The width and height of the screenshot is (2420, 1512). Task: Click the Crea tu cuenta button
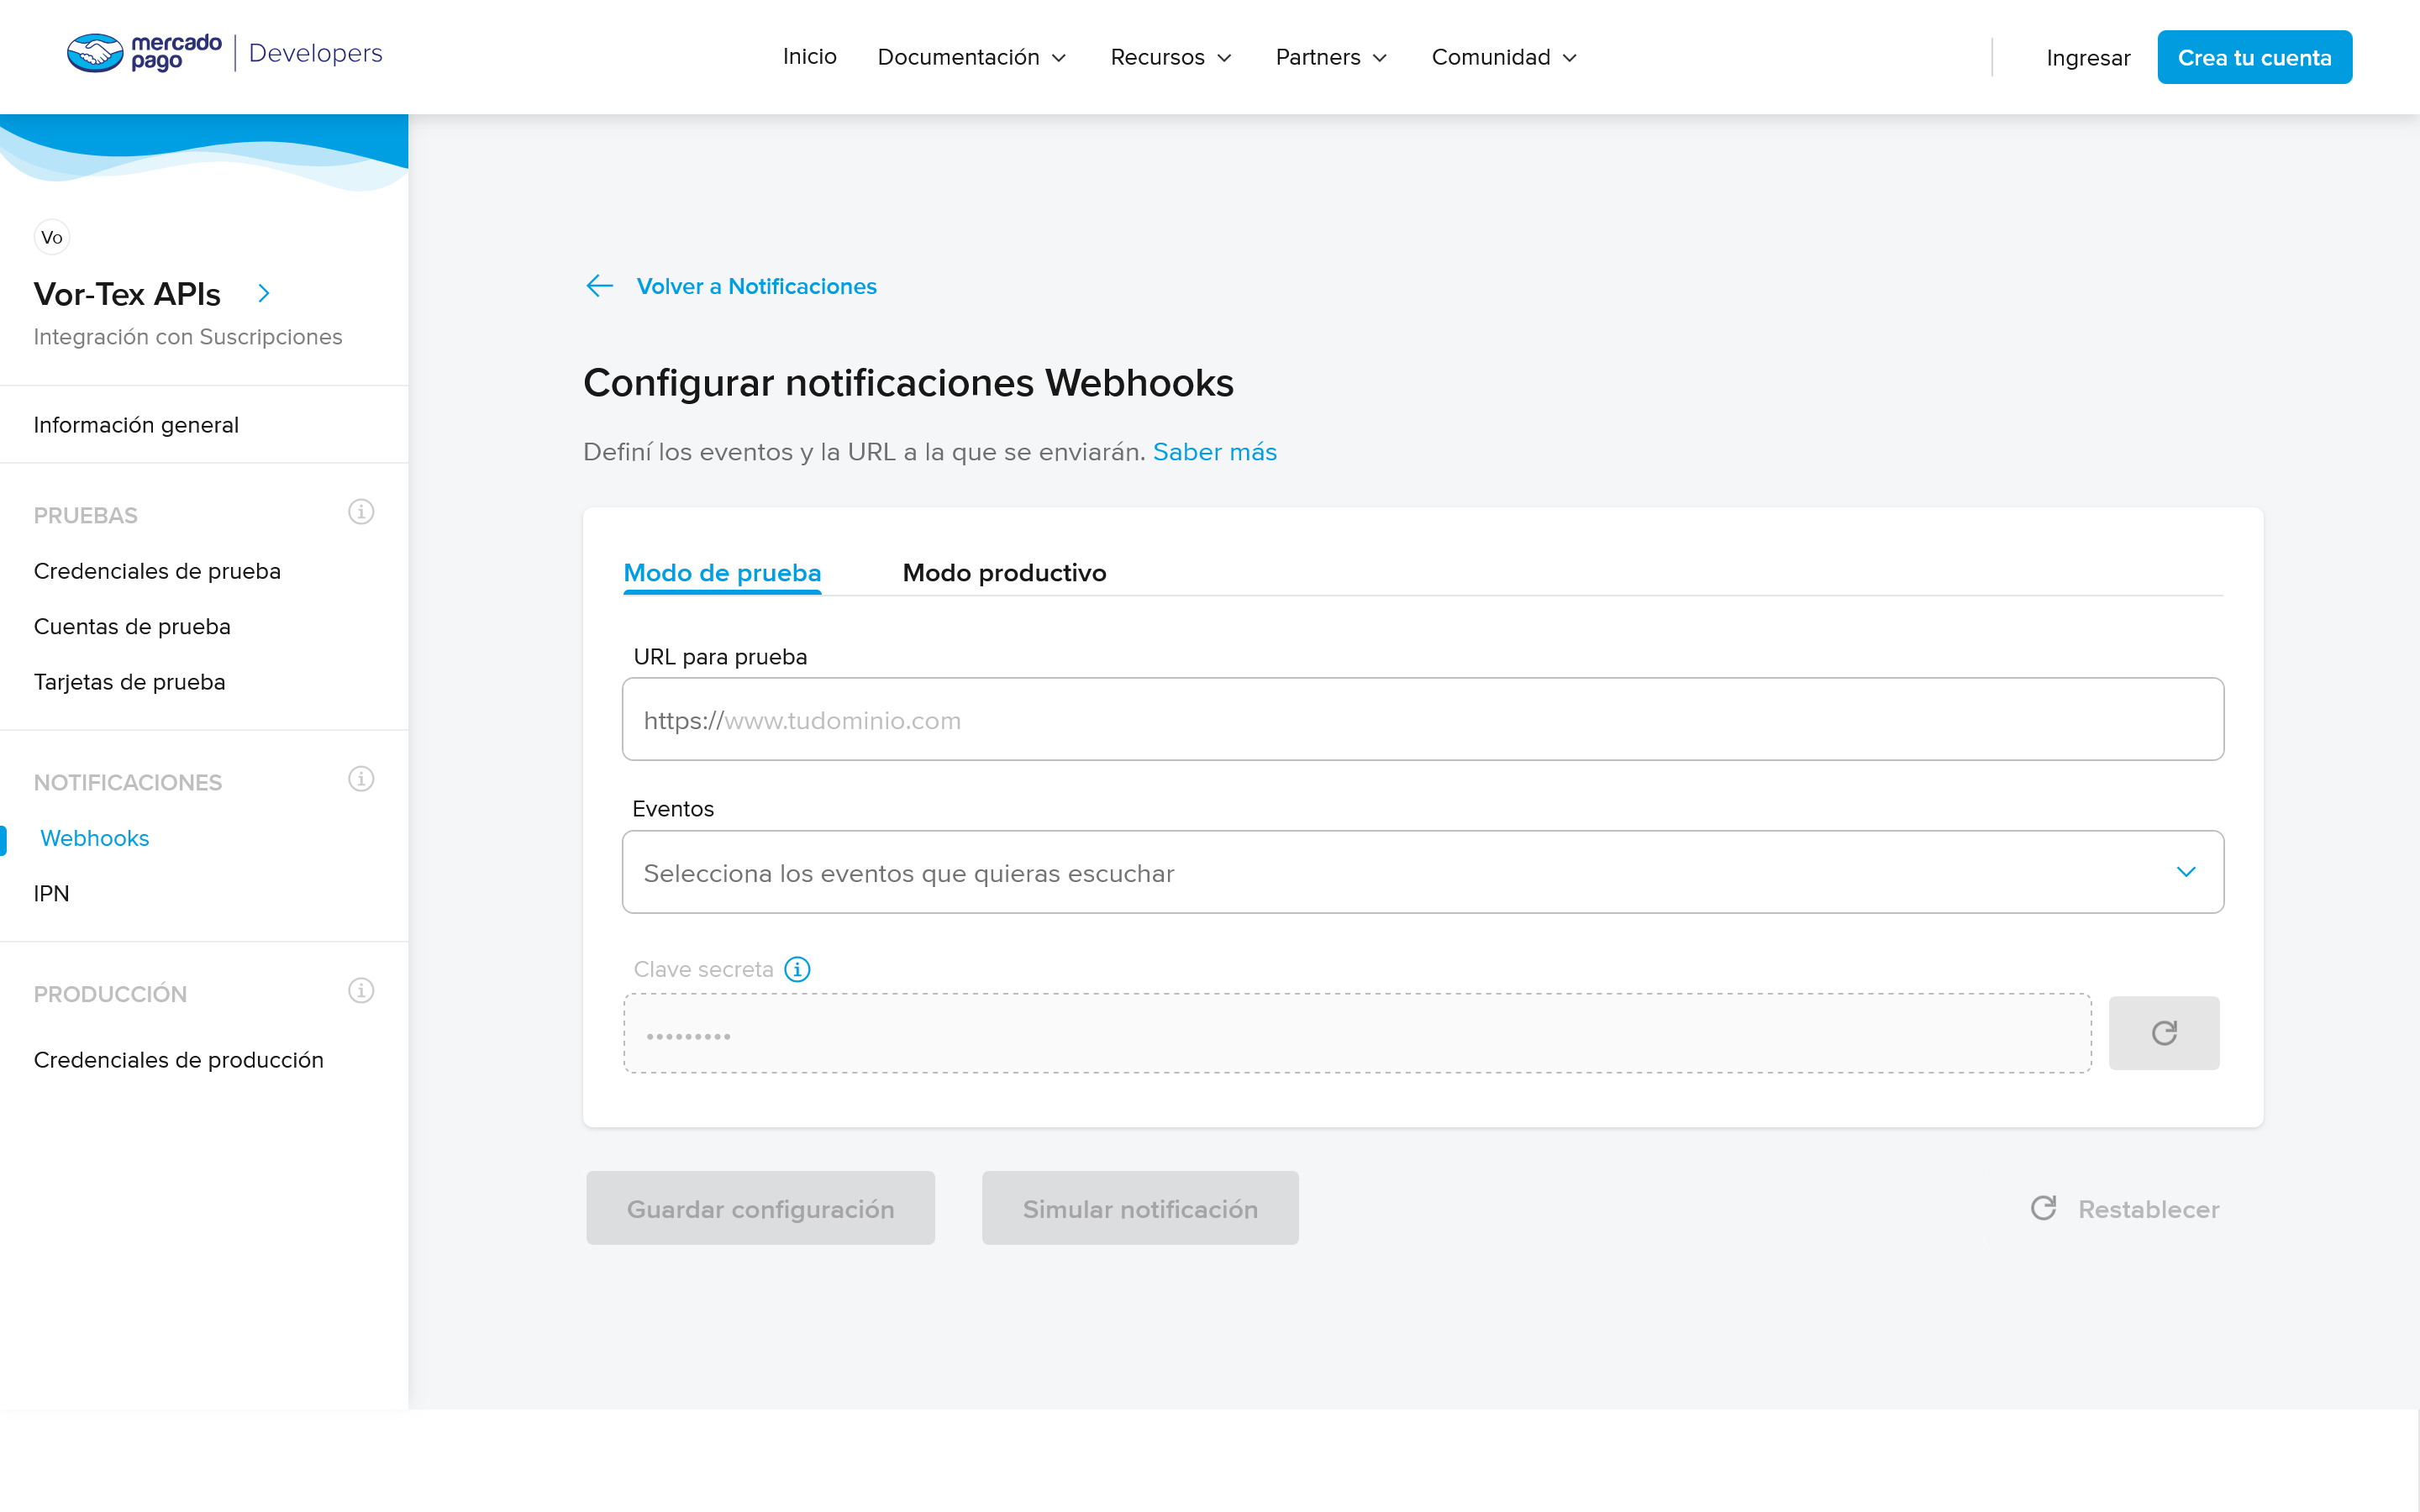[2254, 57]
